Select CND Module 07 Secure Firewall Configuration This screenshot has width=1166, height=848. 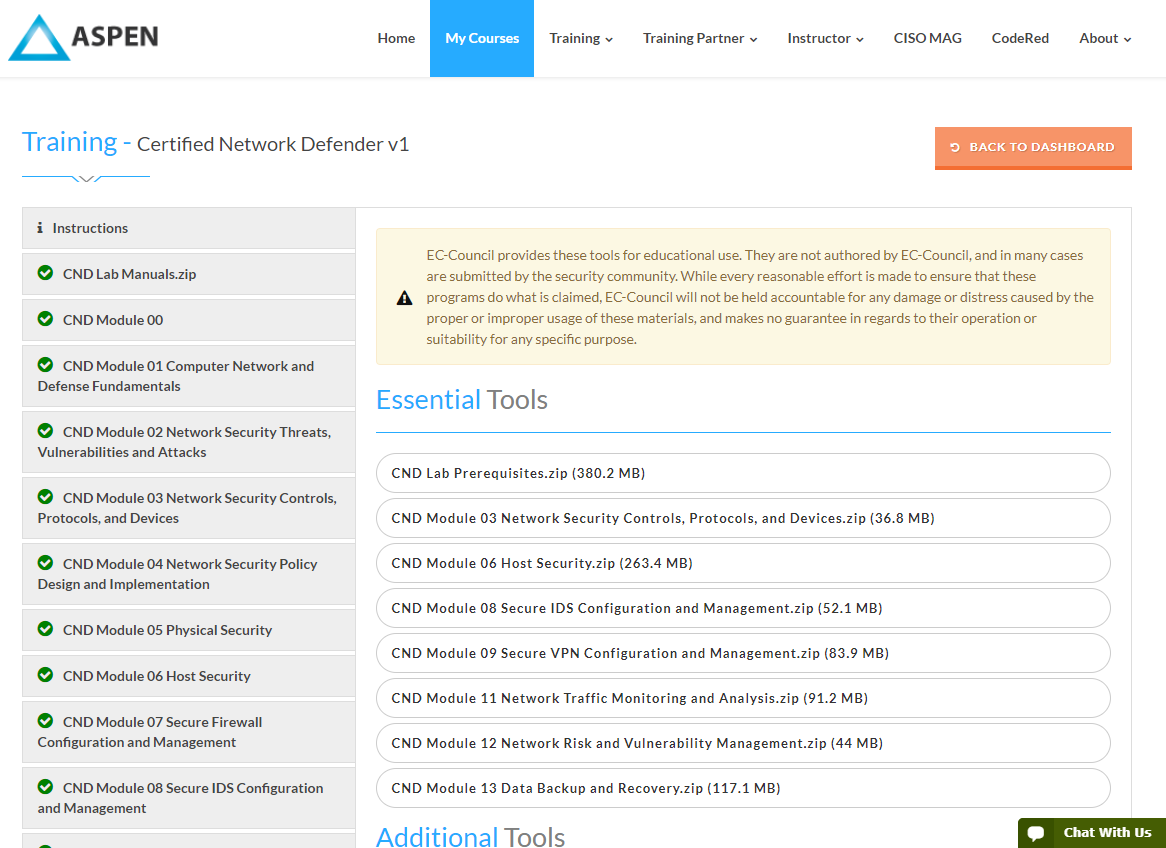pos(189,732)
